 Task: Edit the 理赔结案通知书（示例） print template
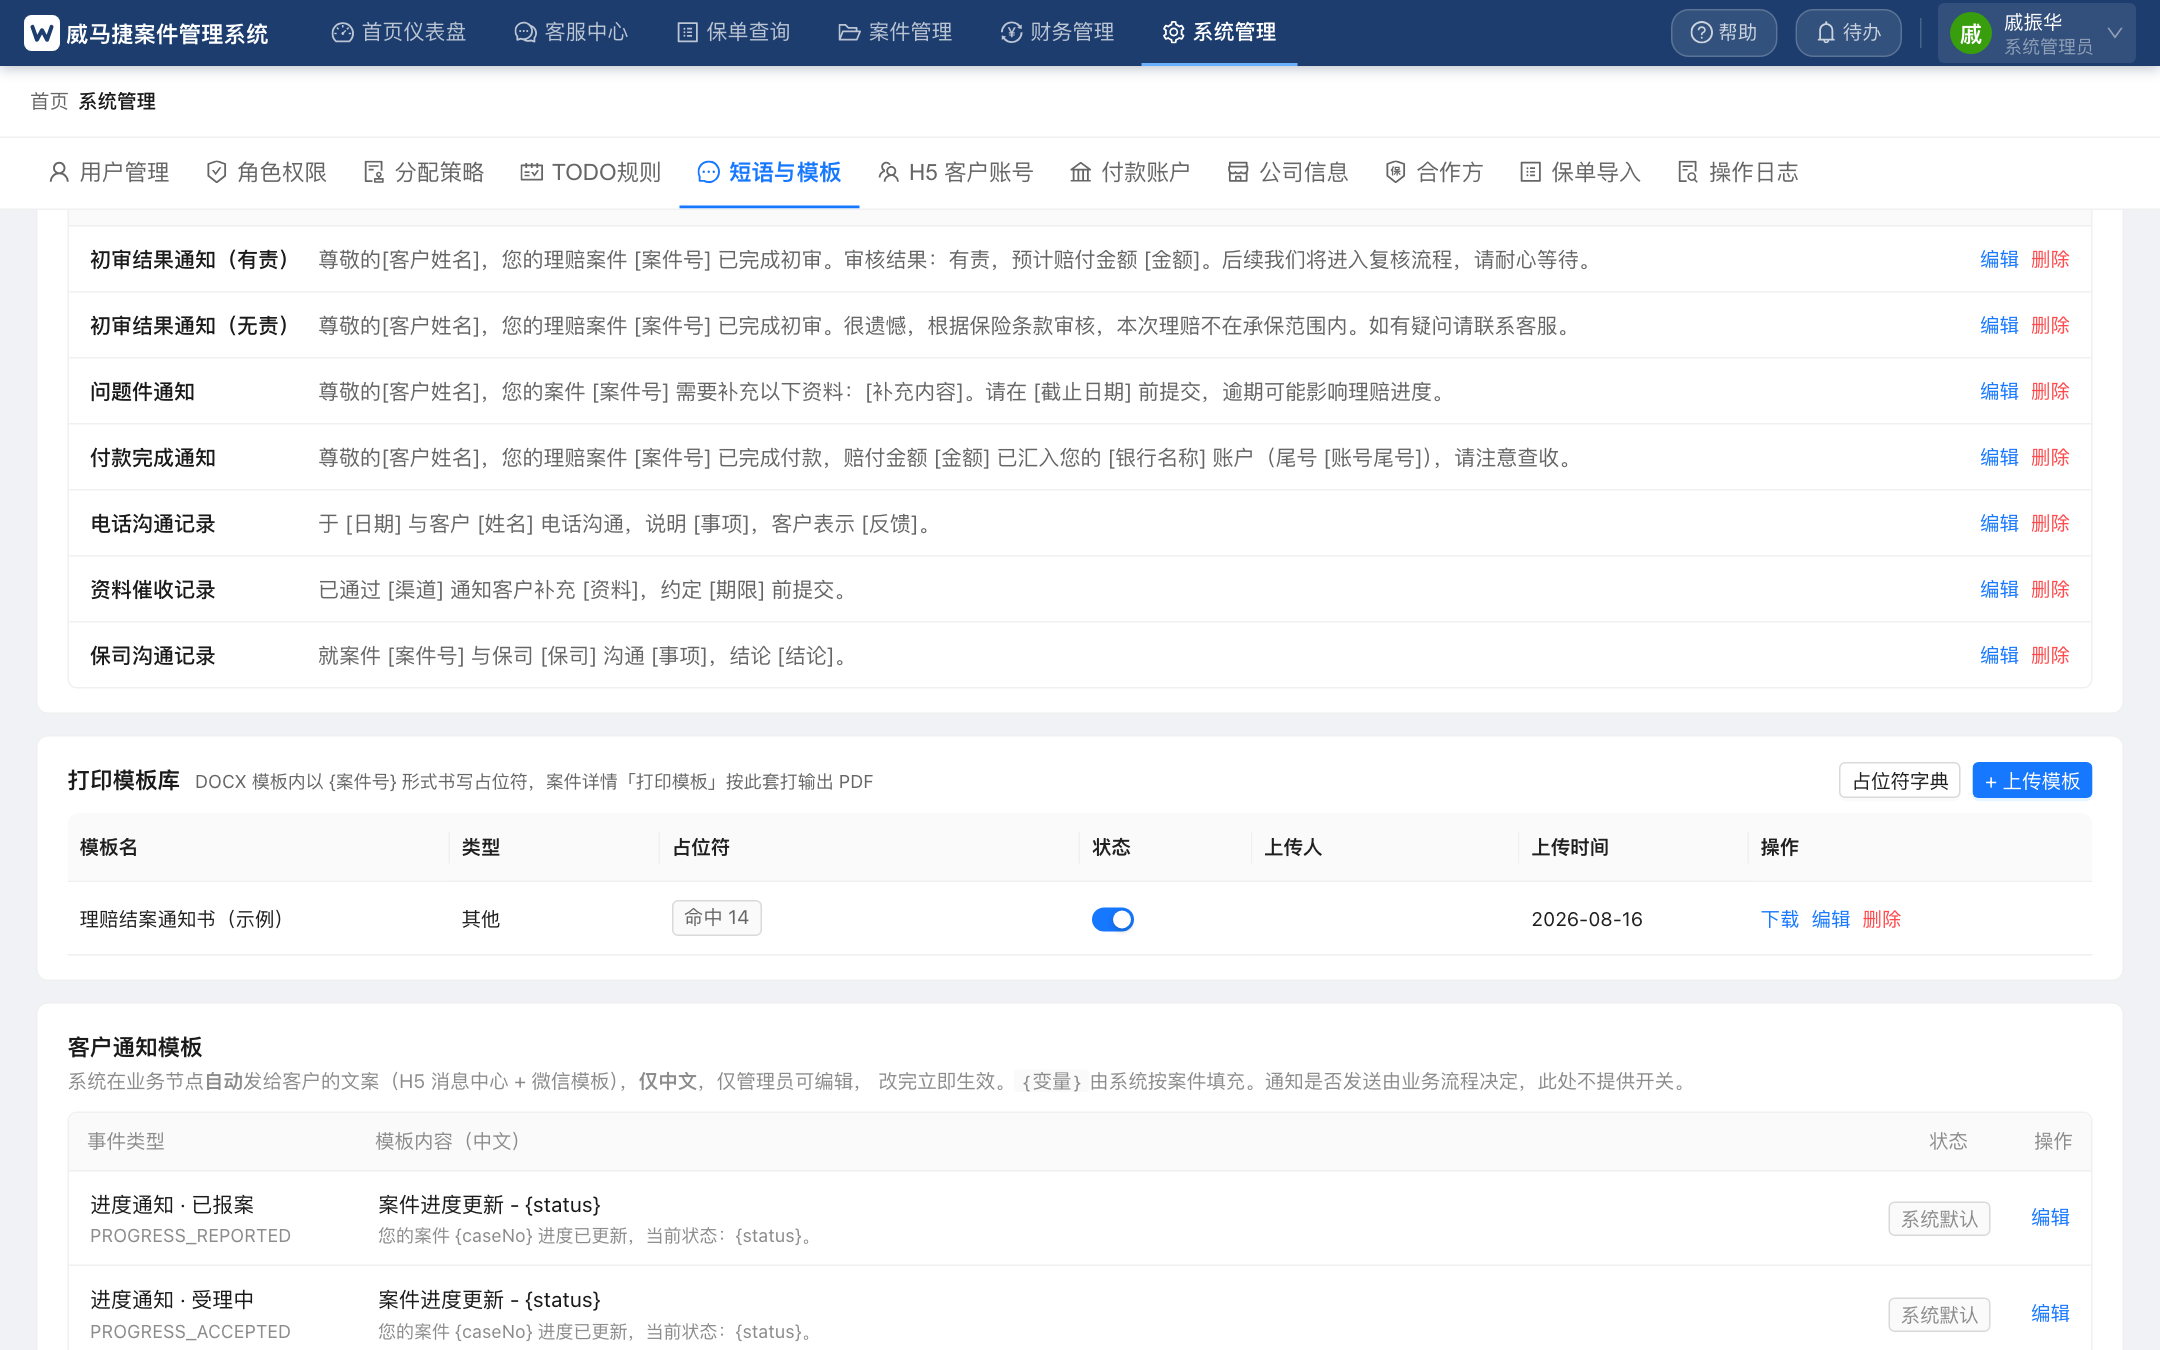tap(1830, 919)
